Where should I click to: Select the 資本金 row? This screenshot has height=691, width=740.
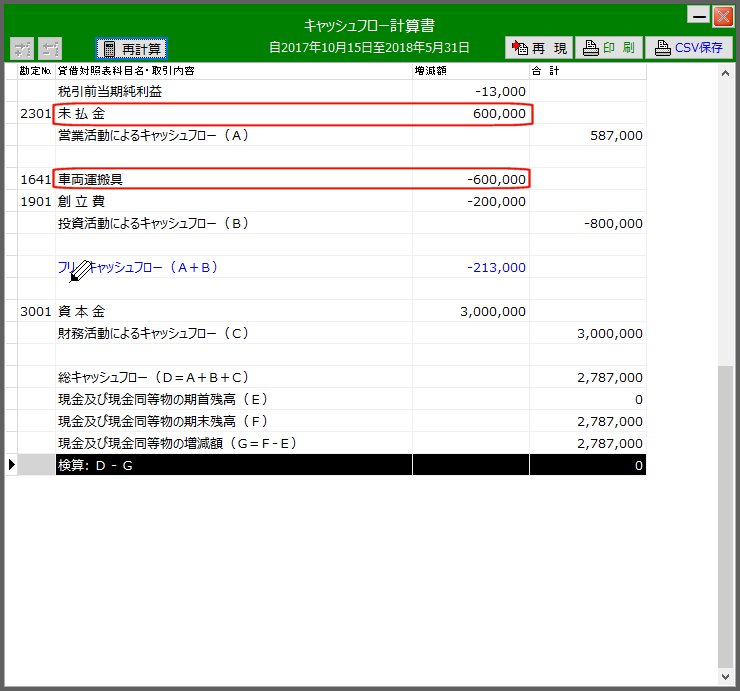pyautogui.click(x=234, y=311)
